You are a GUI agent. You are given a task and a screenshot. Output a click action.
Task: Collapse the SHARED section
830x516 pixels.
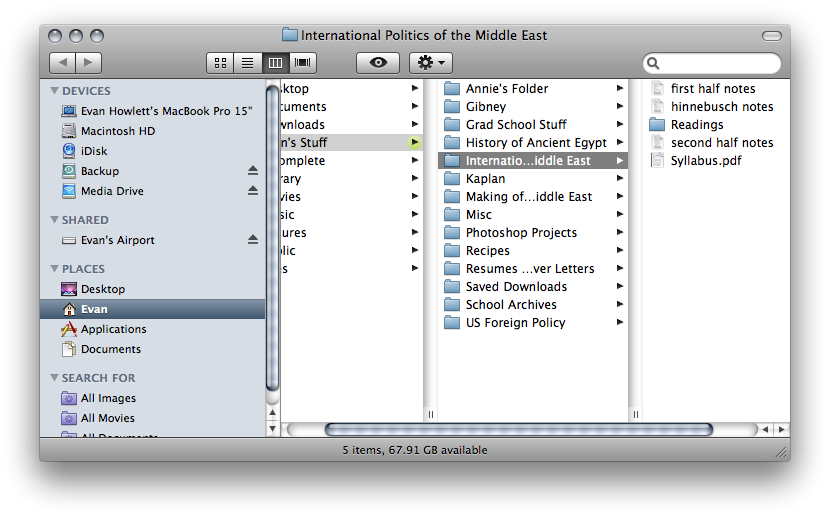click(54, 220)
